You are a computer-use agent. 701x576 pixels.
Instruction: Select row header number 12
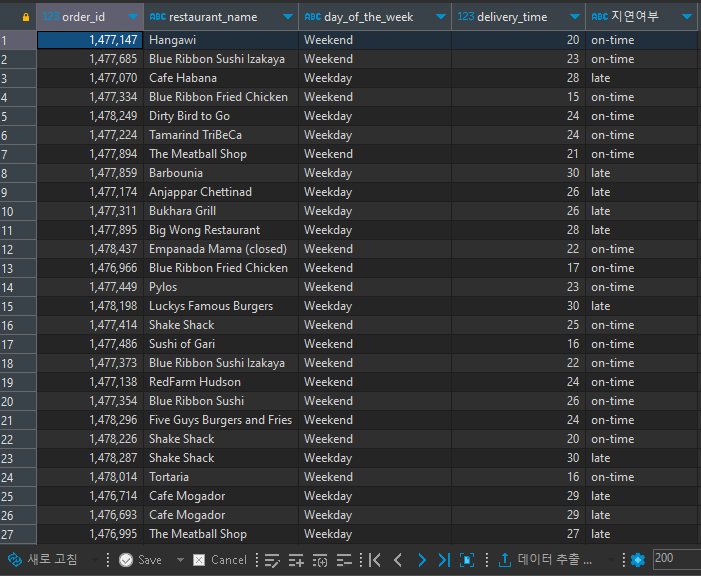[x=18, y=249]
